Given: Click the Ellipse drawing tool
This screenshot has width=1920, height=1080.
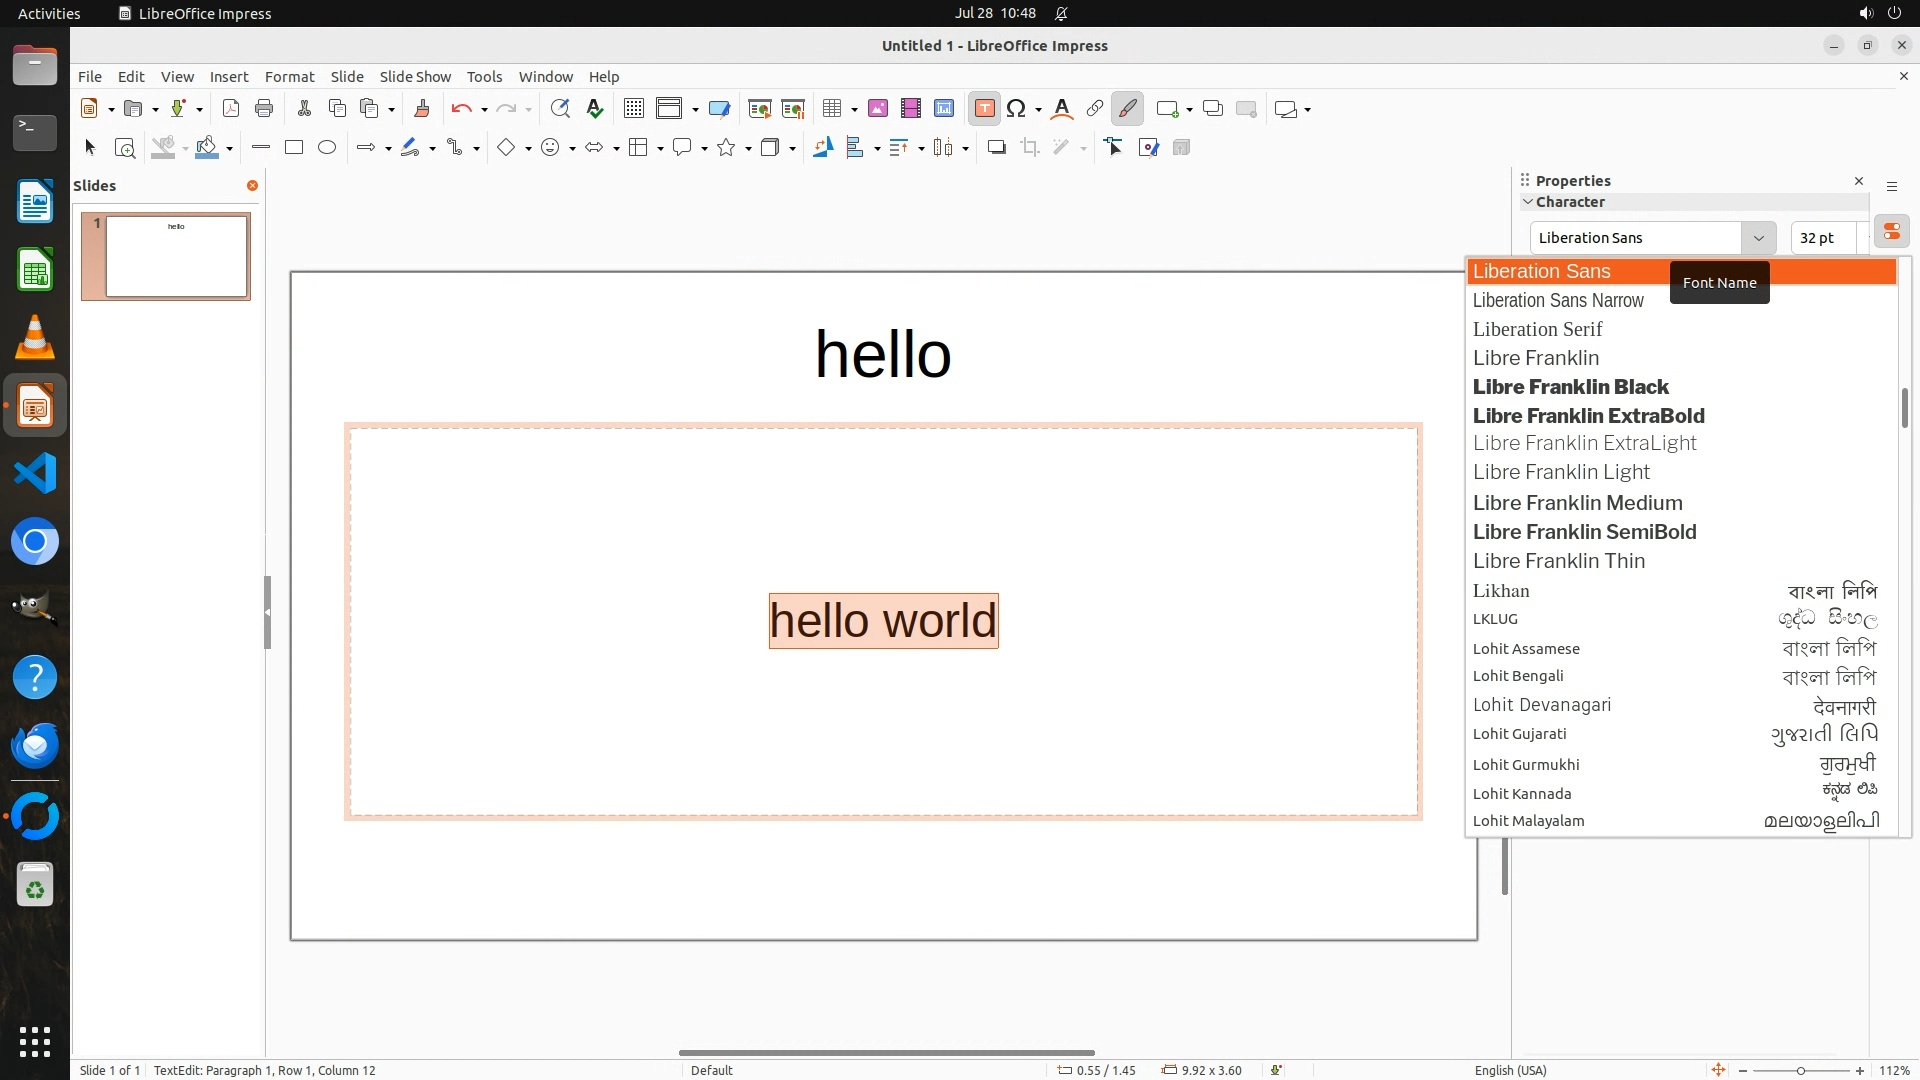Looking at the screenshot, I should coord(327,148).
